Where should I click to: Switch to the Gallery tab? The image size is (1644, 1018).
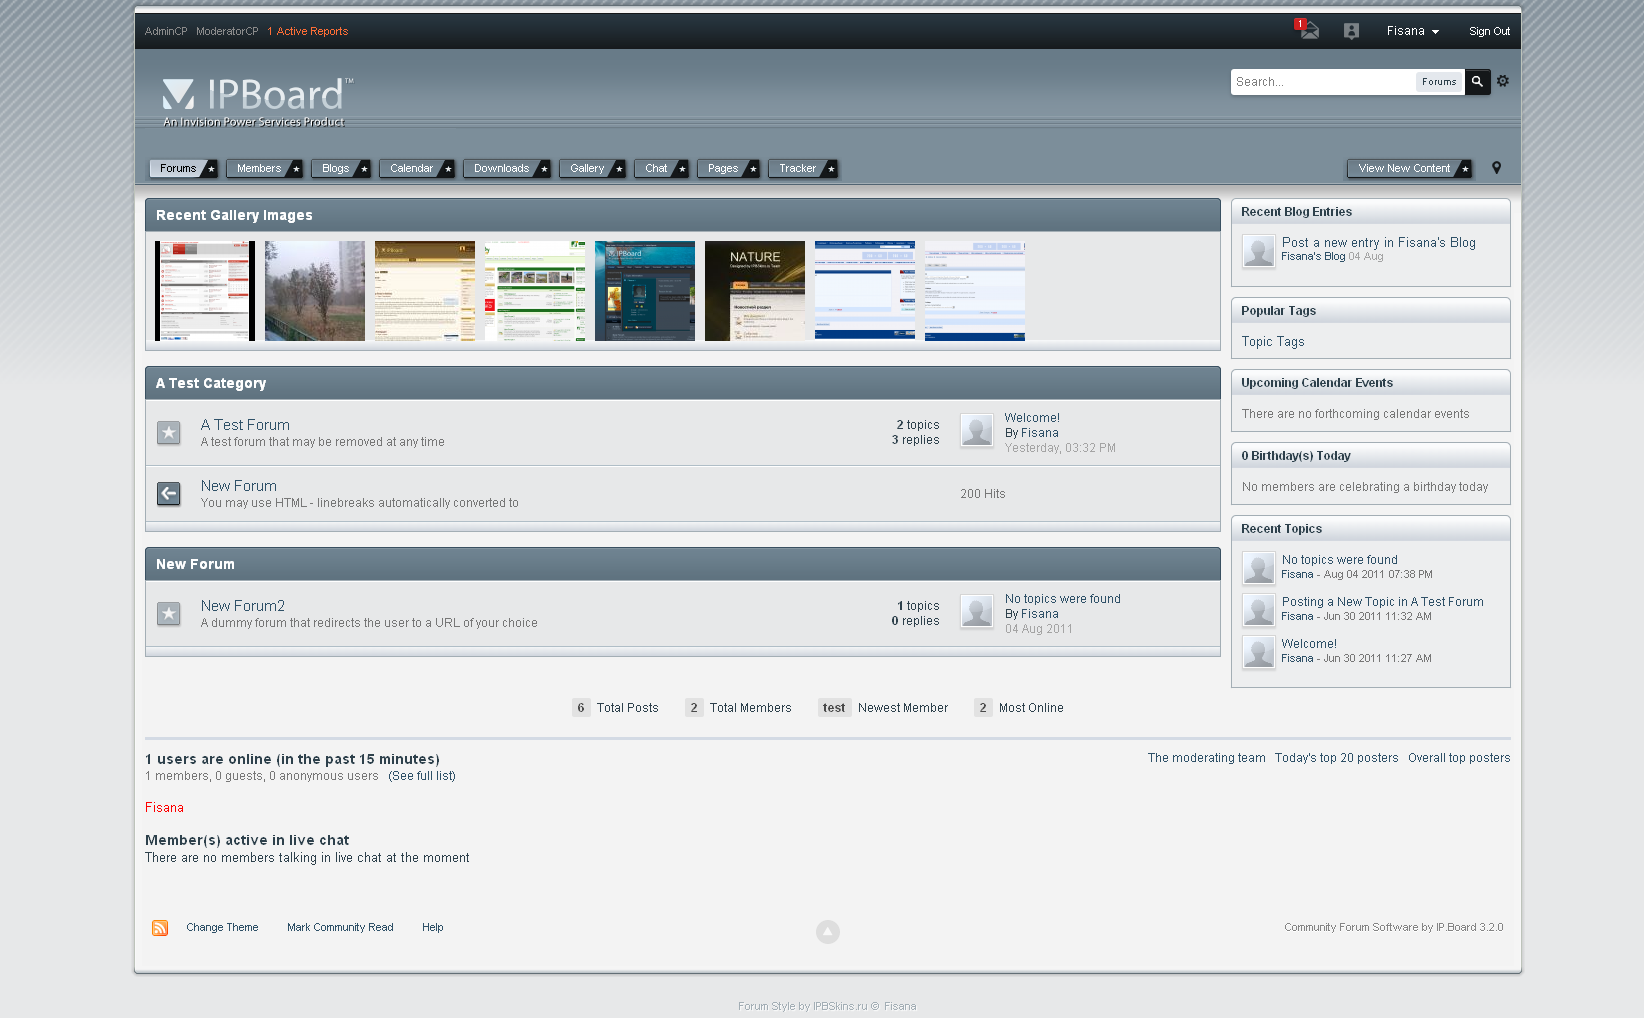[587, 169]
